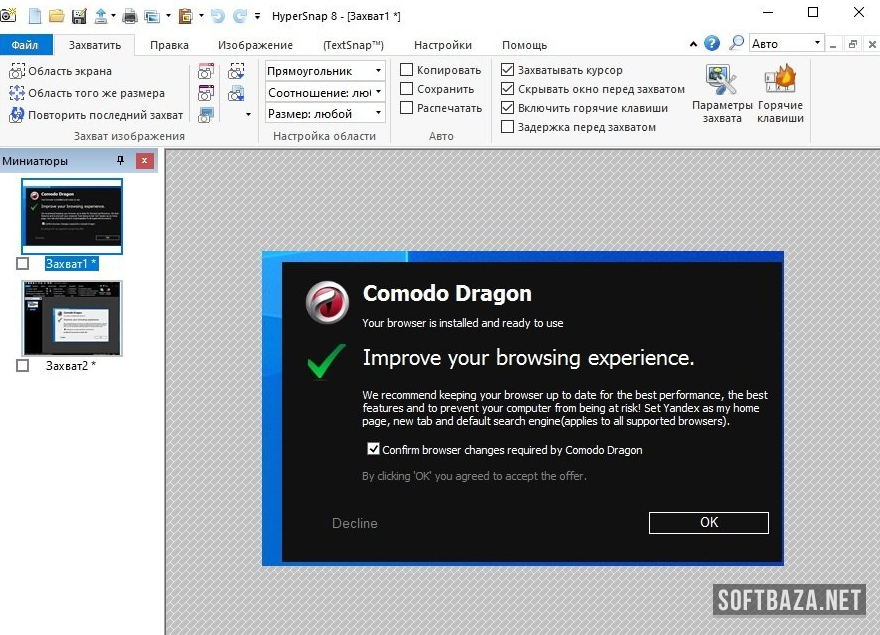This screenshot has width=880, height=635.
Task: Enable the Копировать checkbox
Action: tap(407, 70)
